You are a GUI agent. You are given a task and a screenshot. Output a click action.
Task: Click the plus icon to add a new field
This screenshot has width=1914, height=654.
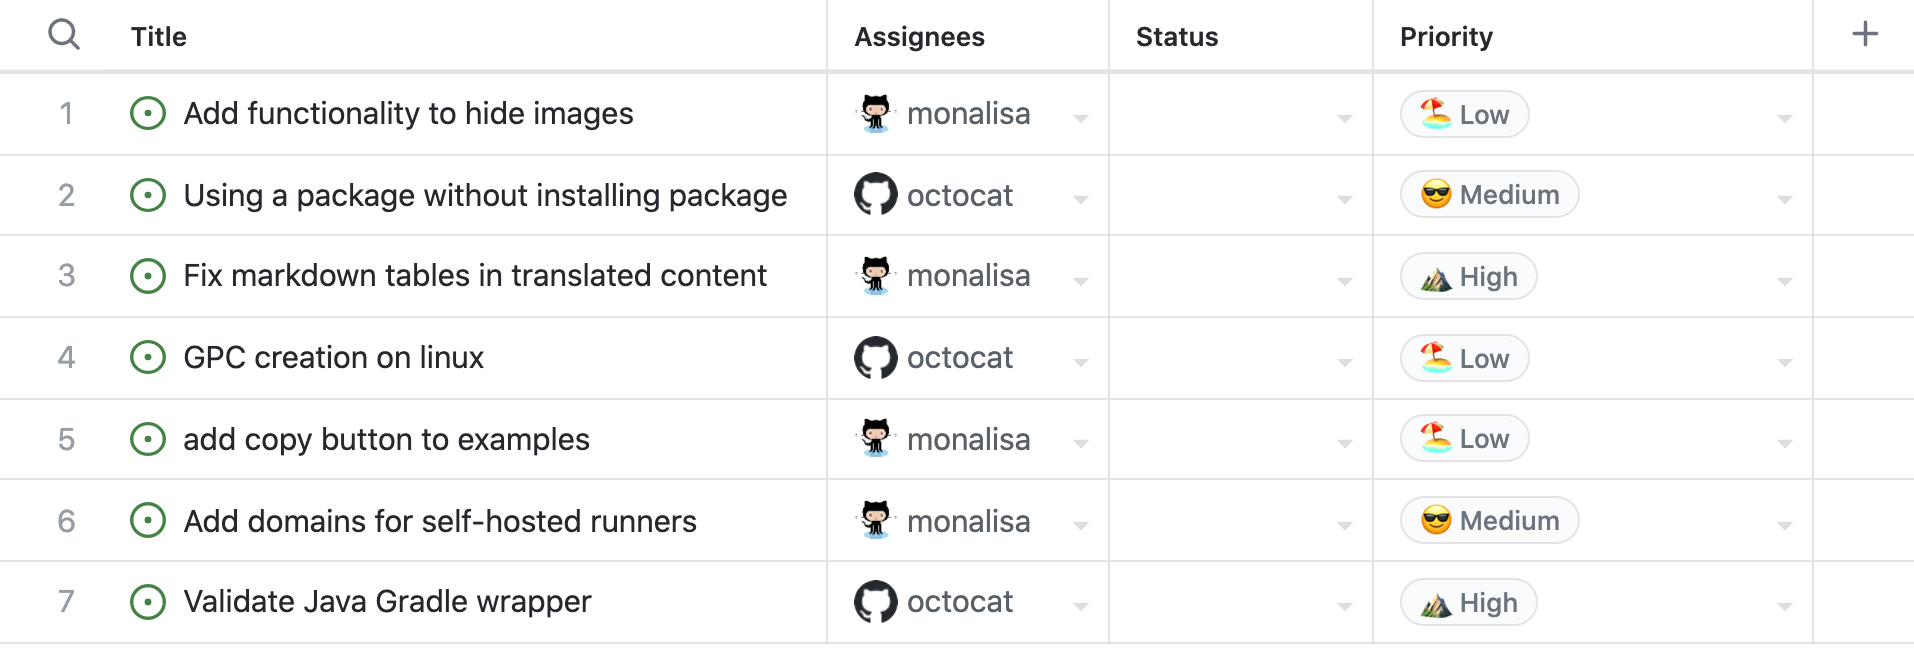[1865, 33]
